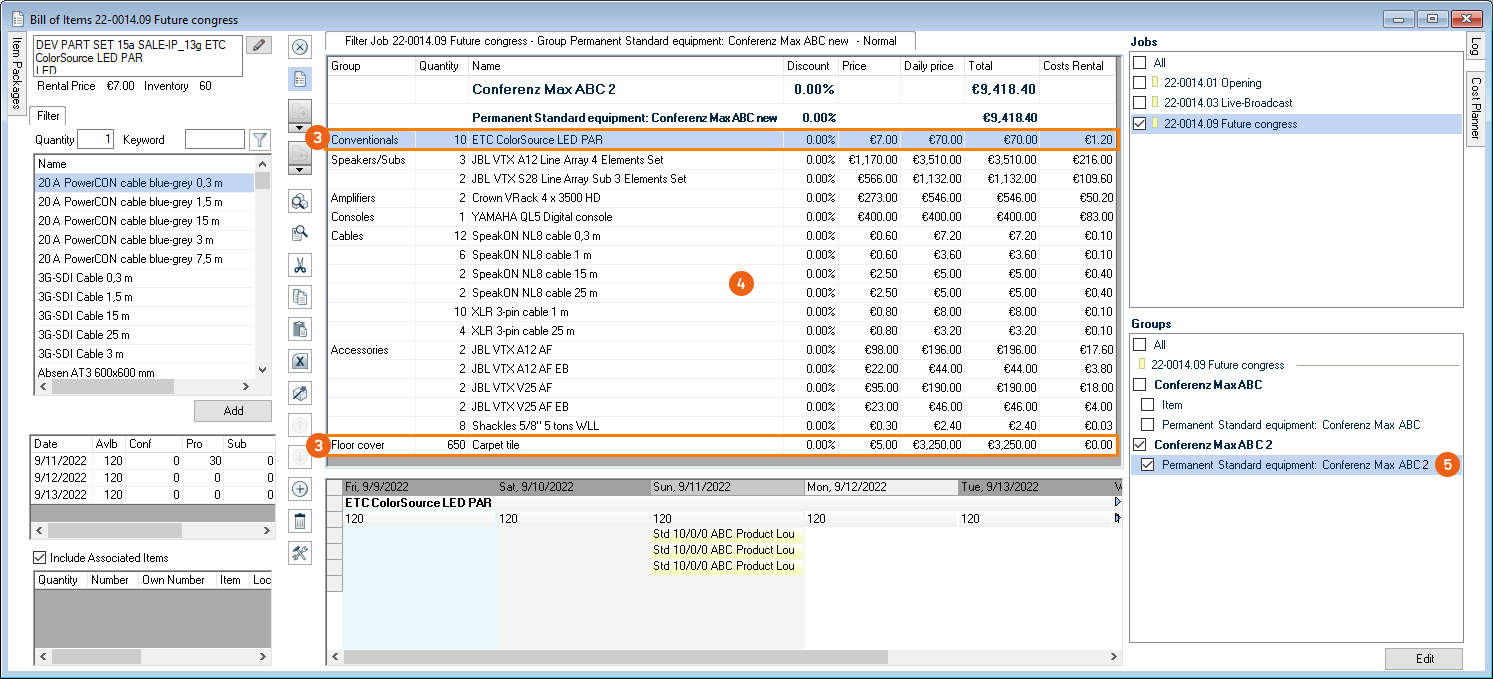Click the funnel filter icon next to Keyword

(260, 140)
